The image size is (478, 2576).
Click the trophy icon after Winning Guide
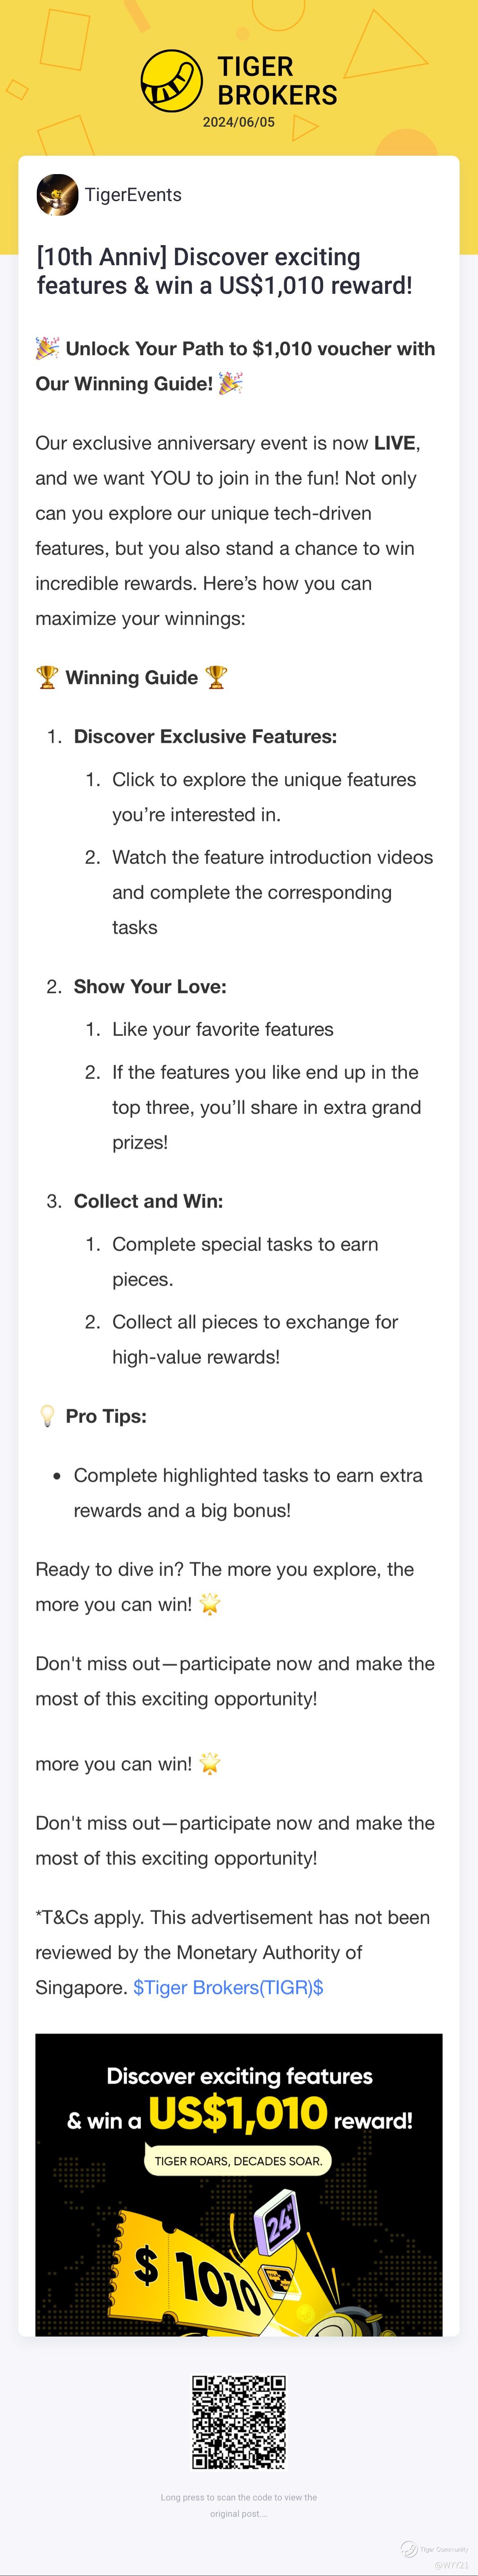216,677
